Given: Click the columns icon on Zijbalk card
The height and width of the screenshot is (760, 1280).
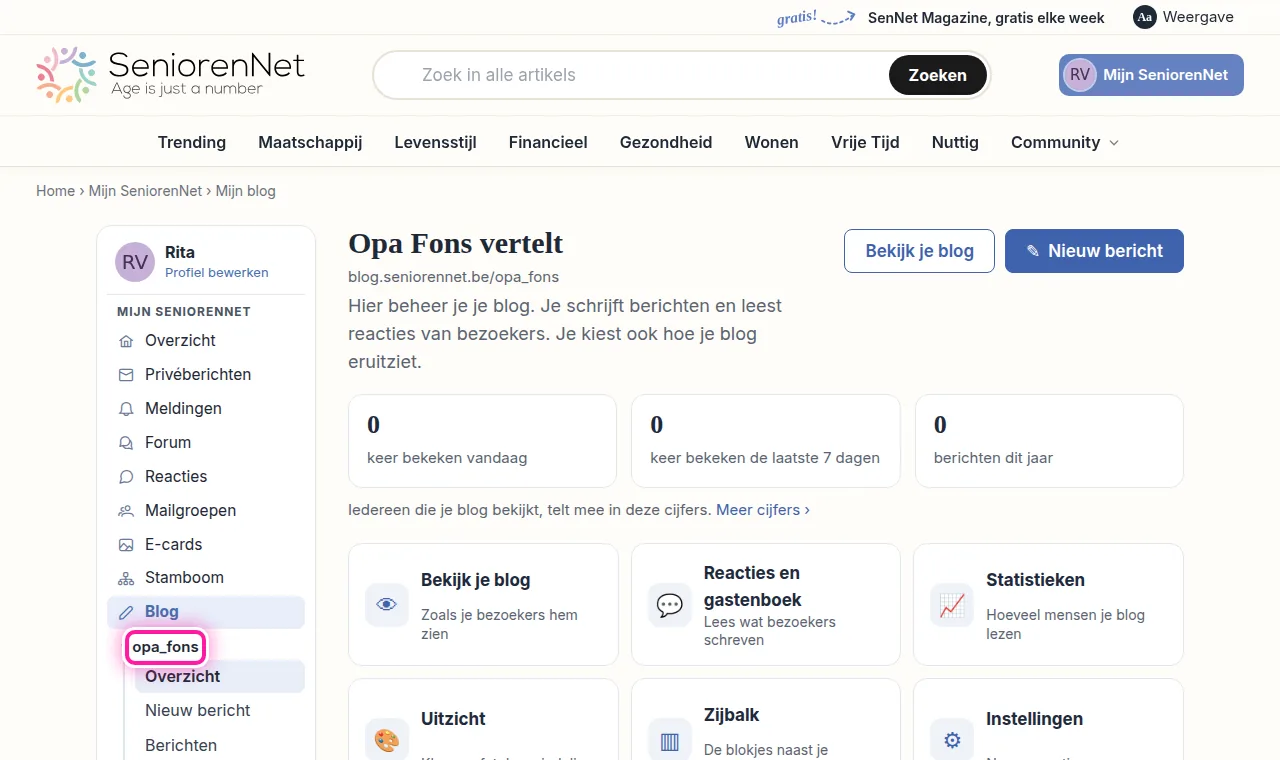Looking at the screenshot, I should [x=669, y=740].
